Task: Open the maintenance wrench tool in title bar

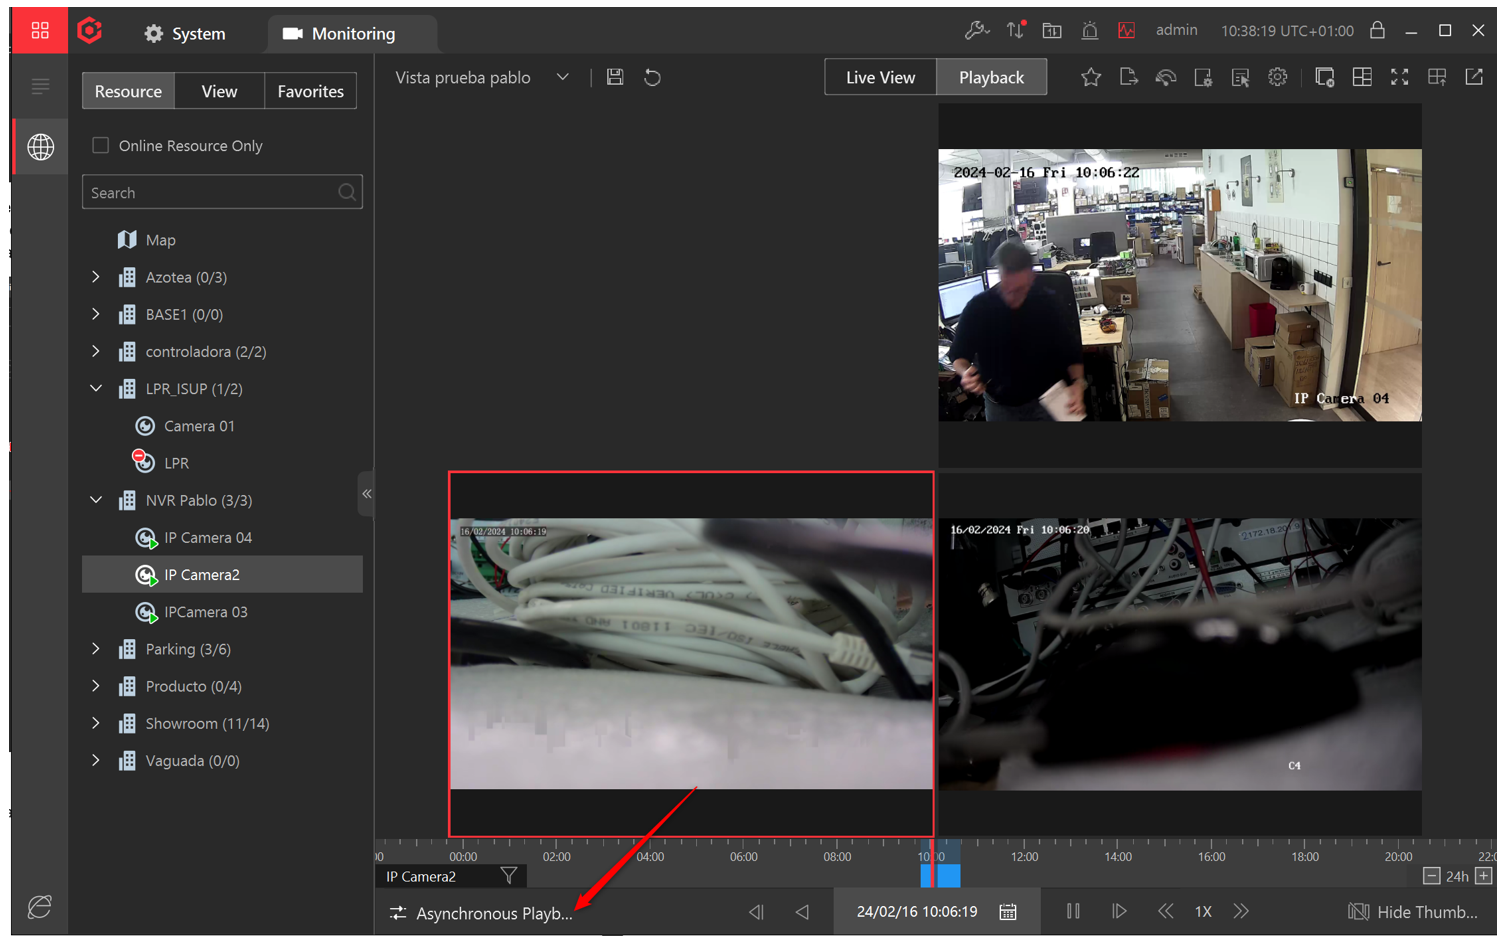Action: coord(977,30)
